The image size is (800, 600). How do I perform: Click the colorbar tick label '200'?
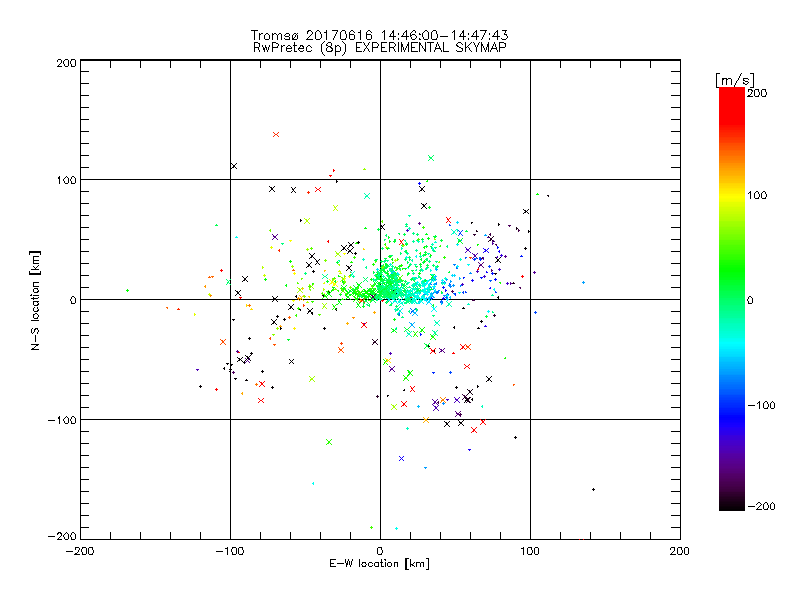(757, 93)
